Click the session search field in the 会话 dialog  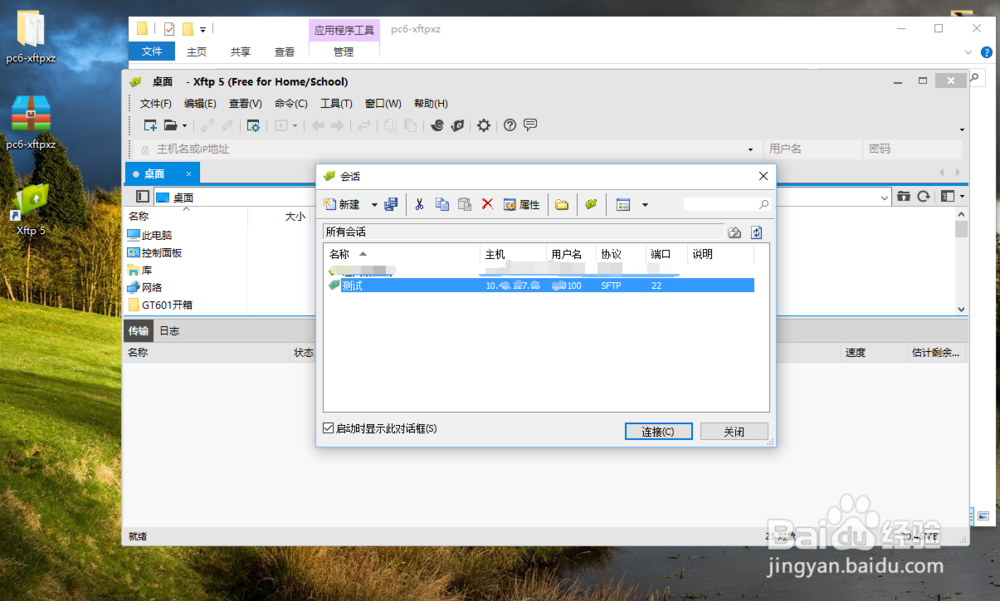coord(726,204)
